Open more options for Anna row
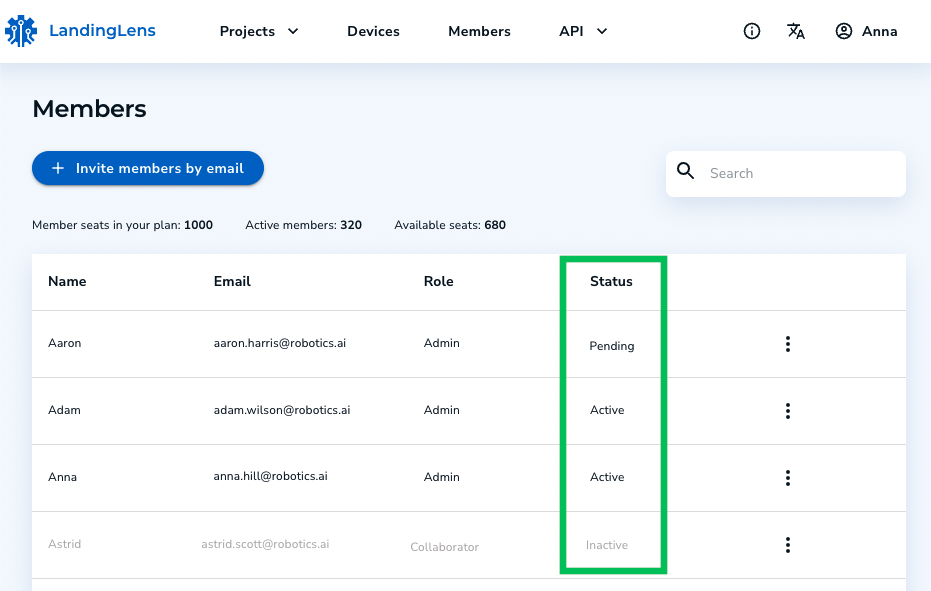The height and width of the screenshot is (591, 931). coord(788,478)
